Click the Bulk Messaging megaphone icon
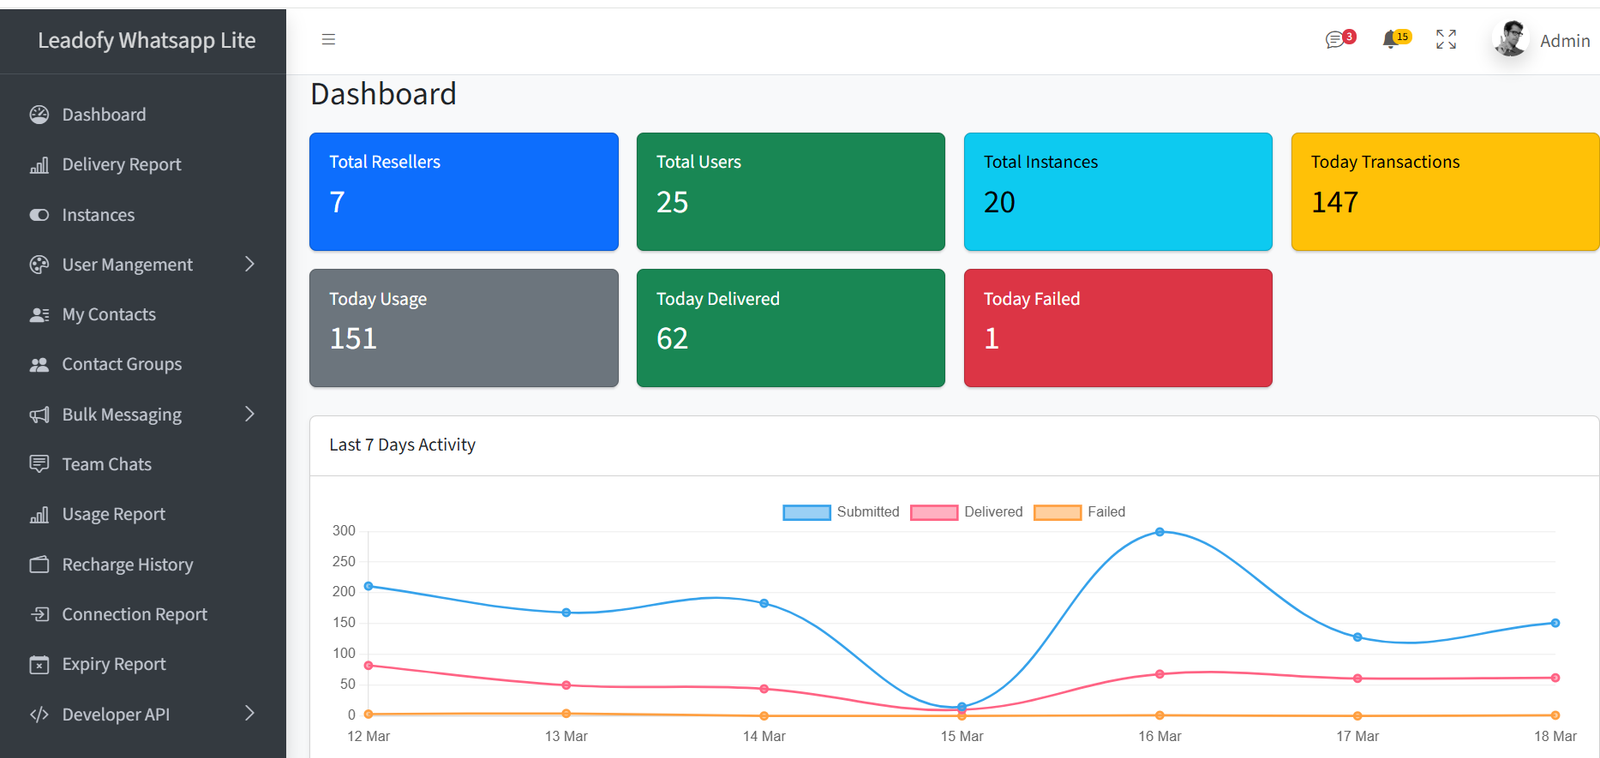The image size is (1600, 758). tap(39, 415)
